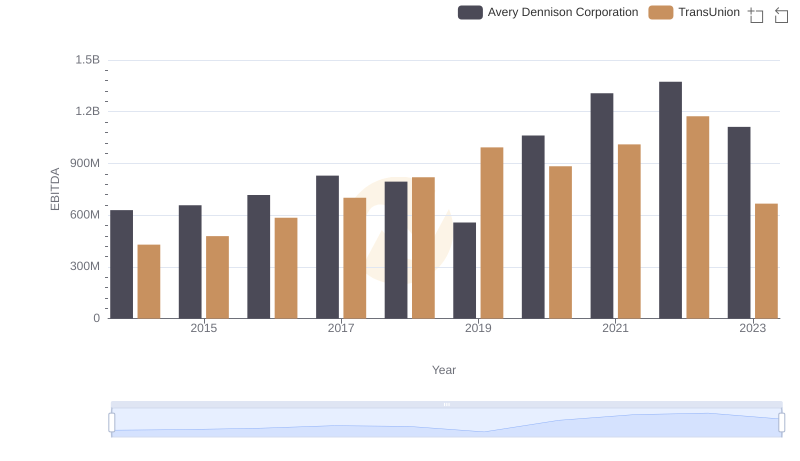
Task: Click the 2015 x-axis label
Action: (204, 328)
